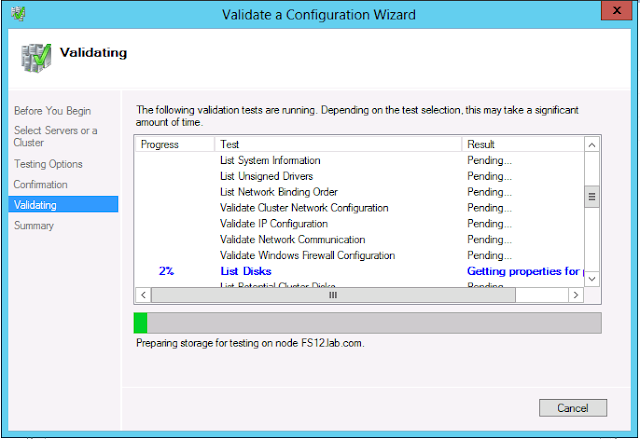Viewport: 640px width, 439px height.
Task: Click the wizard icon in the title bar
Action: 18,14
